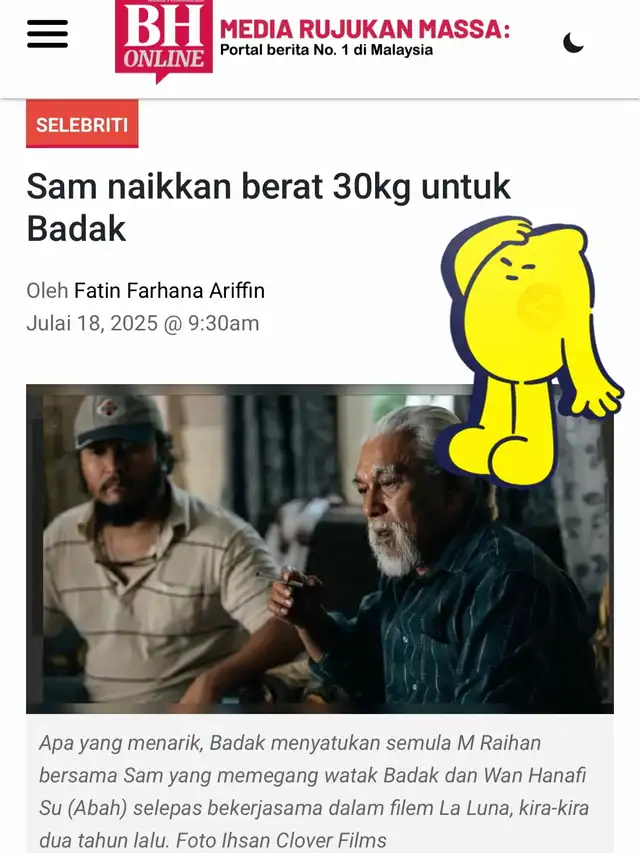Tap the yellow sticker's frowning face
Image resolution: width=640 pixels, height=853 pixels.
tap(517, 269)
